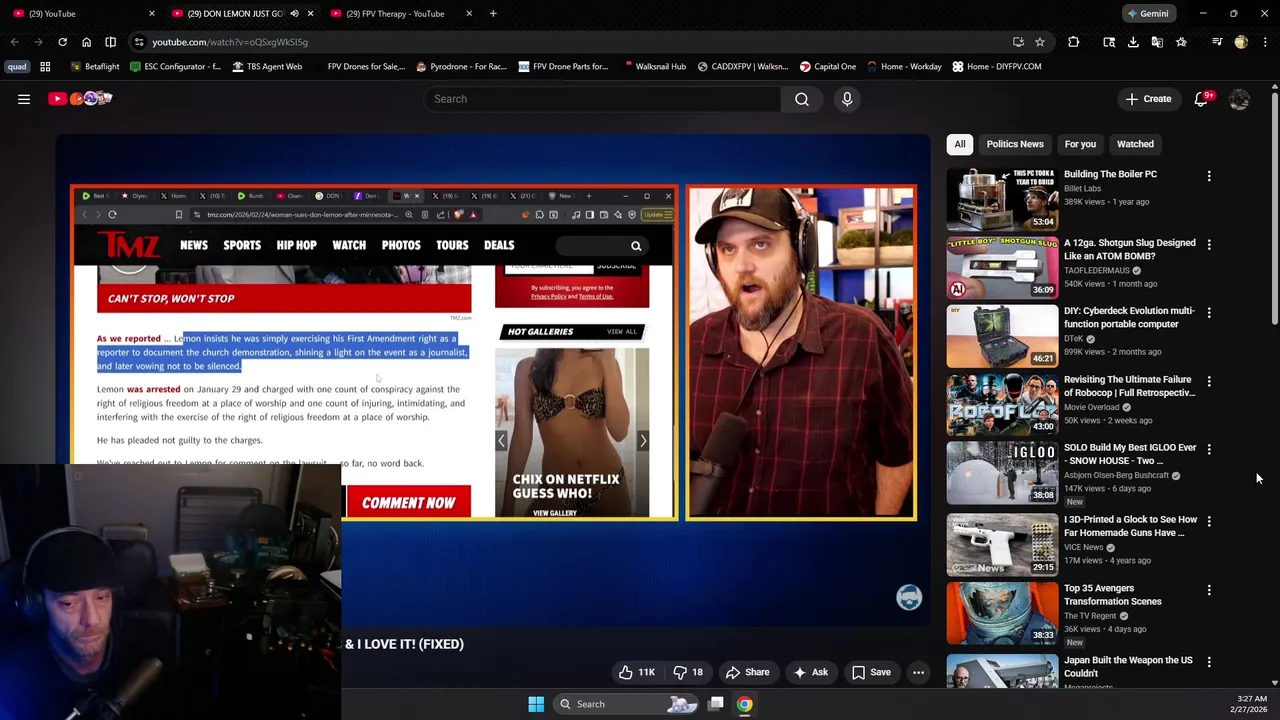The image size is (1280, 720).
Task: Open Home - Workday bookmark
Action: point(904,66)
